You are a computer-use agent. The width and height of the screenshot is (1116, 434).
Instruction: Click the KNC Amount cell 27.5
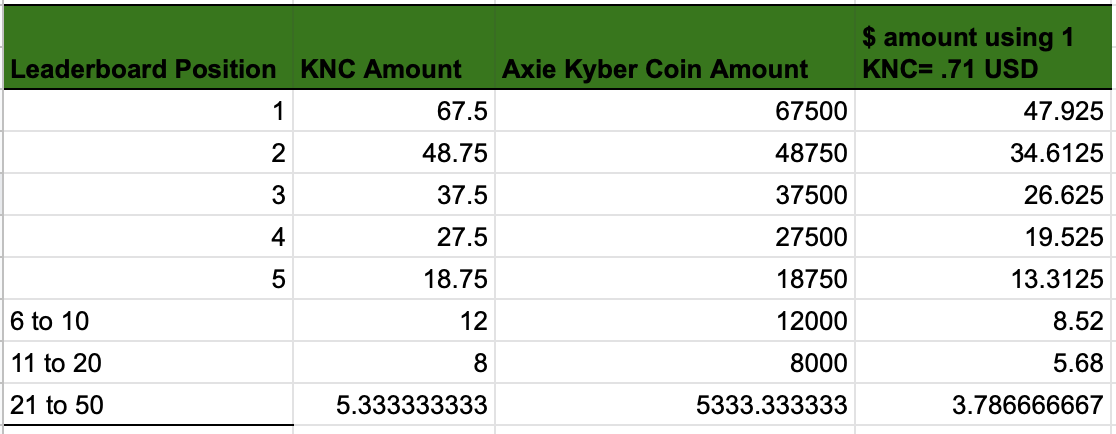(394, 237)
